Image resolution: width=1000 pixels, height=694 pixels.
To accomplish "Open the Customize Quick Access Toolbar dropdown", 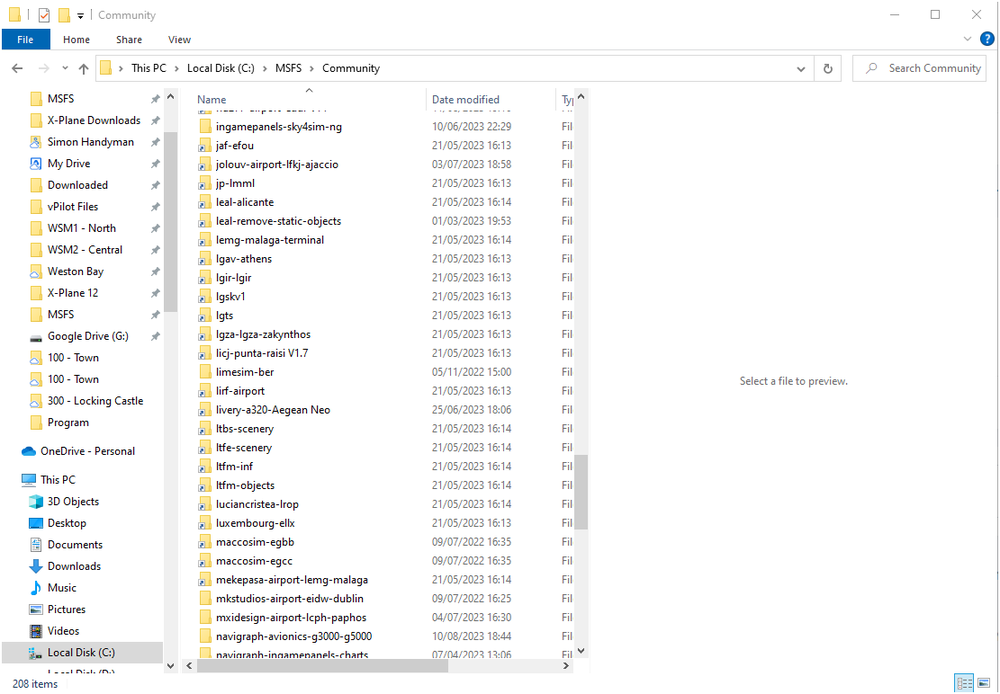I will (79, 15).
